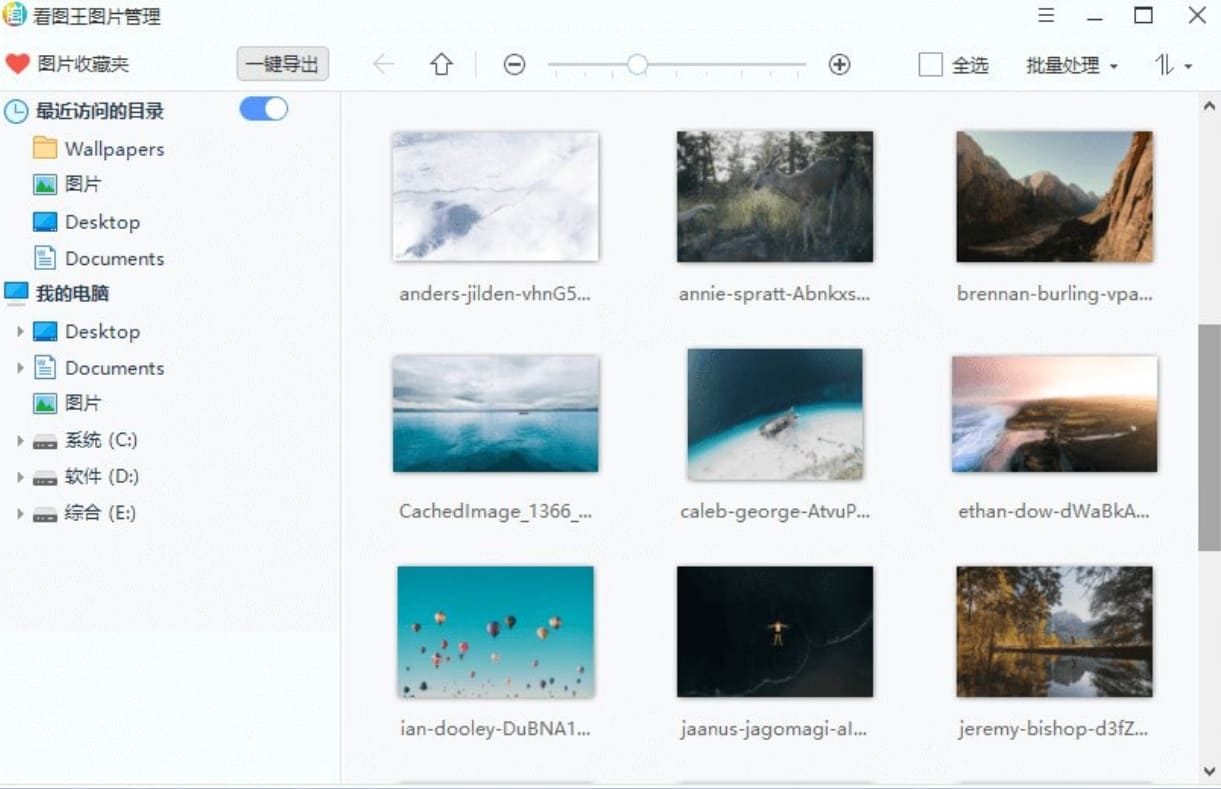
Task: Click the sort order icon
Action: 1166,65
